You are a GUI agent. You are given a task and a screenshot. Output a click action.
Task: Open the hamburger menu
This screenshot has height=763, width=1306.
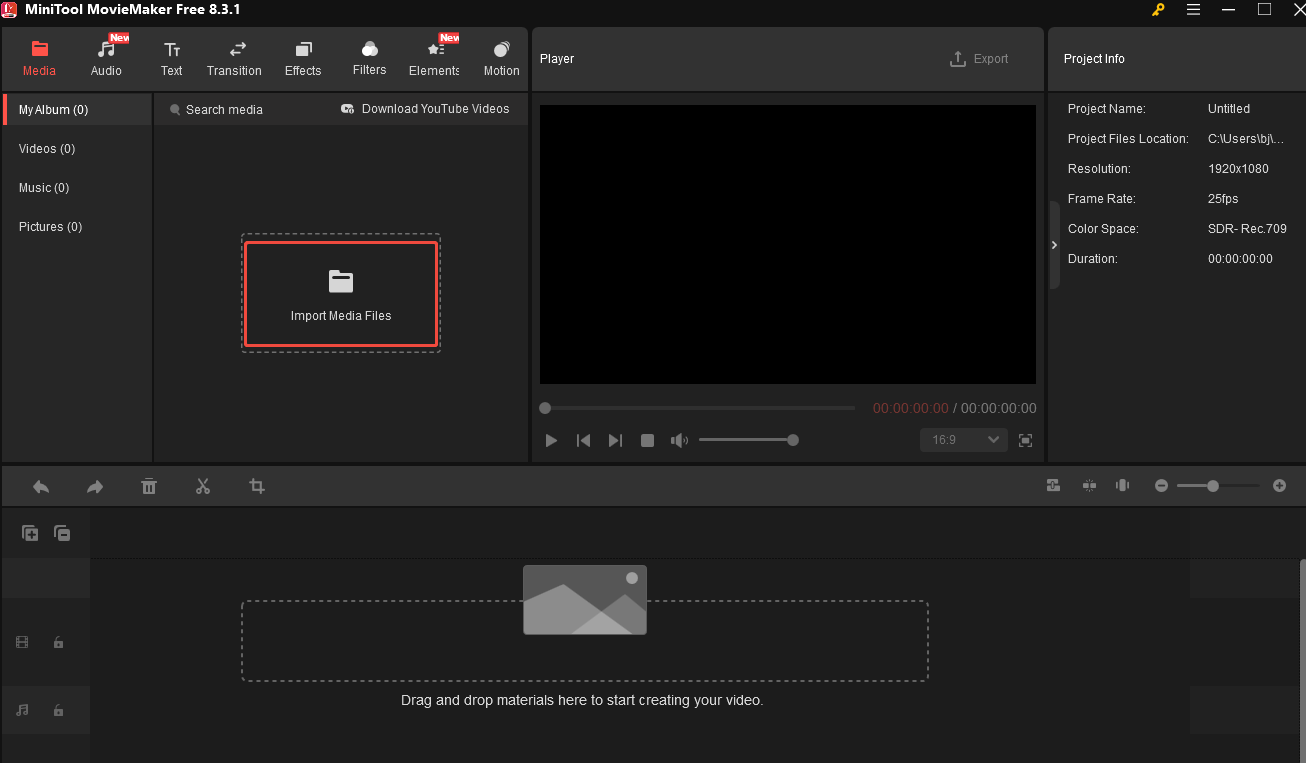click(1193, 9)
